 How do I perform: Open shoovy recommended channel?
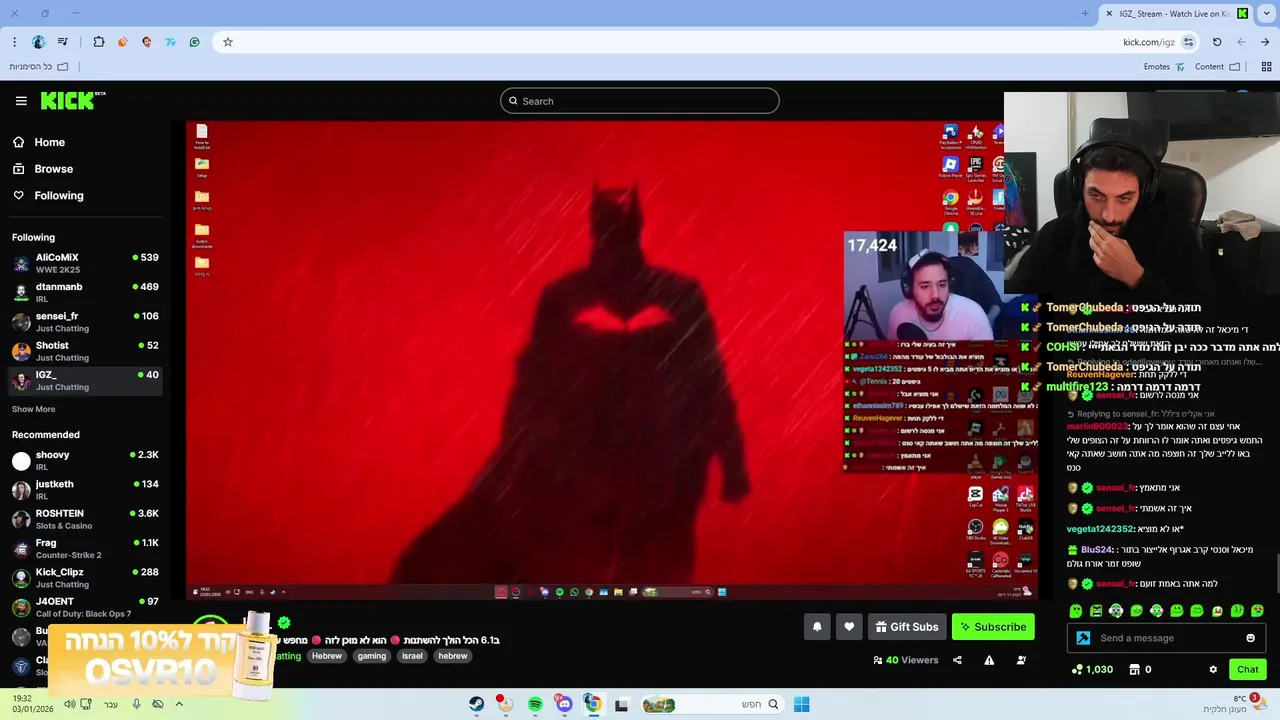(85, 461)
